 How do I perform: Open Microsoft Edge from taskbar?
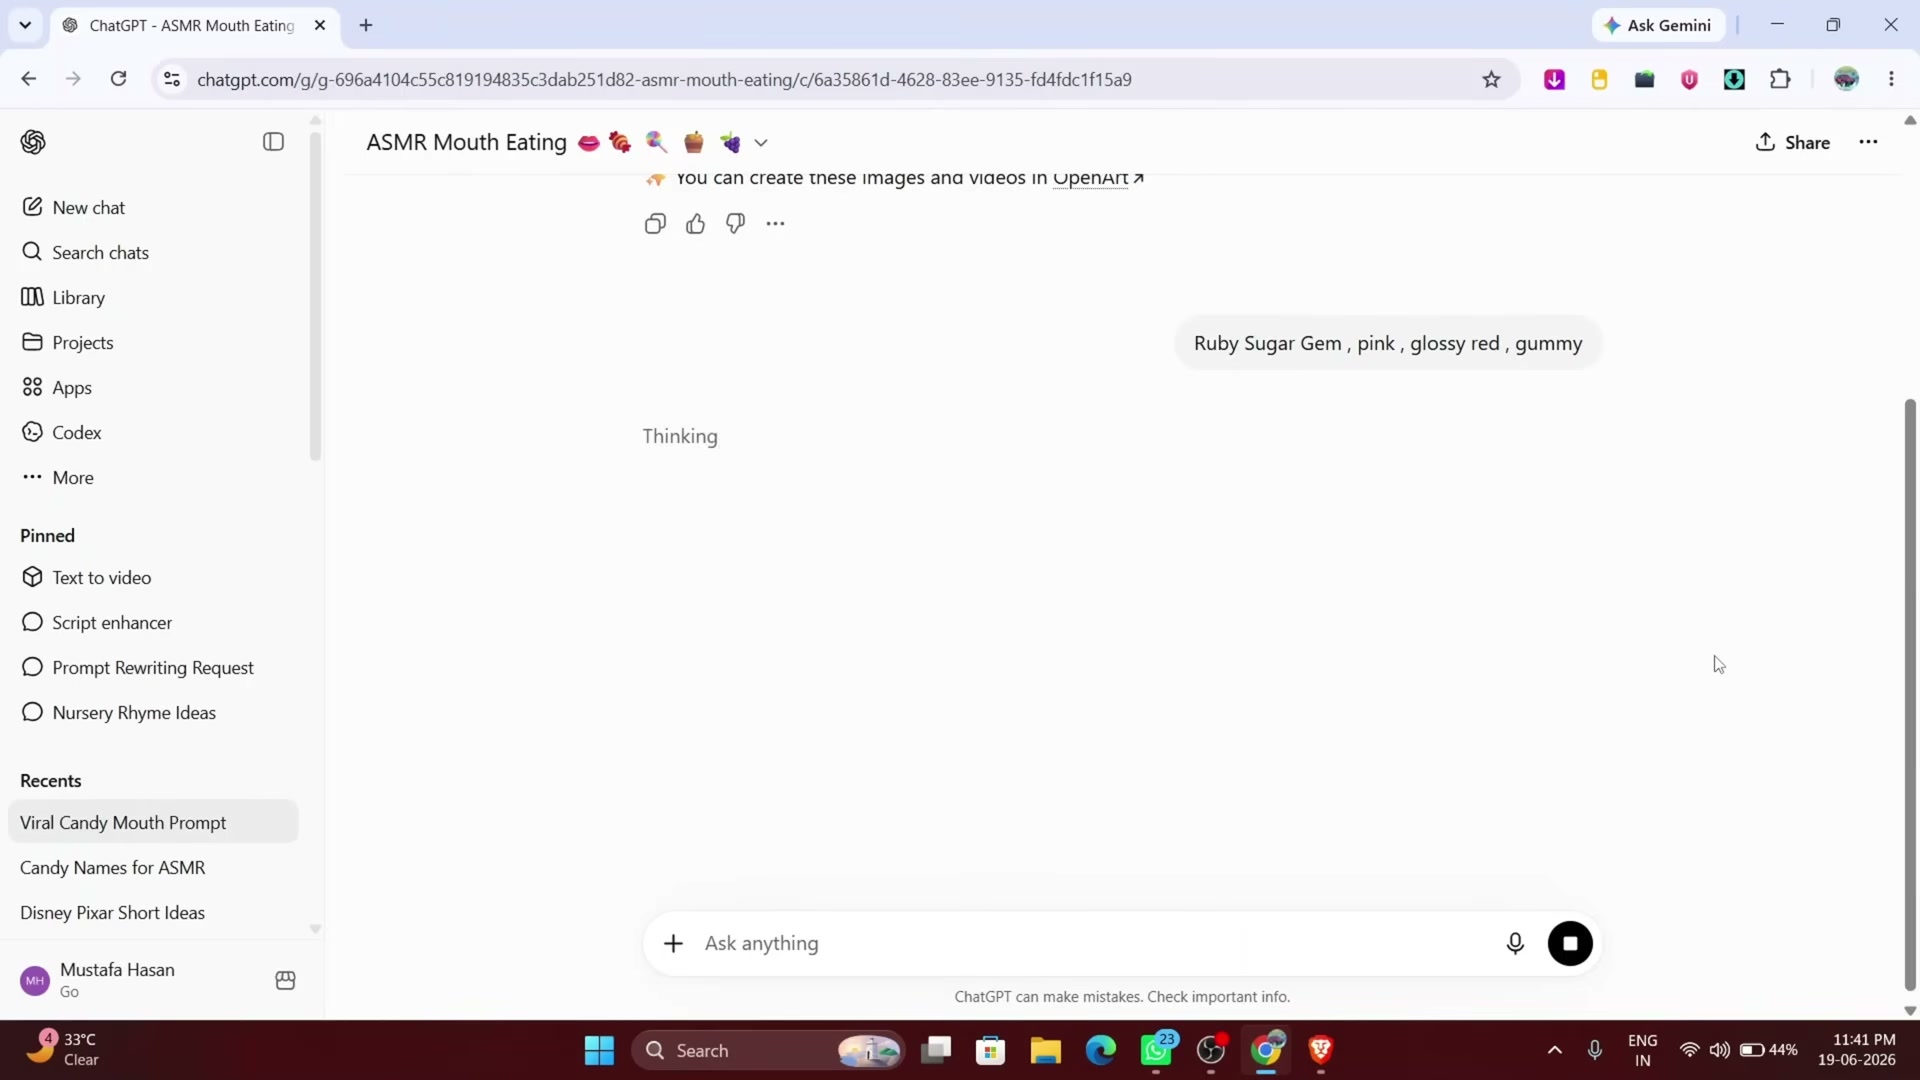1101,1051
